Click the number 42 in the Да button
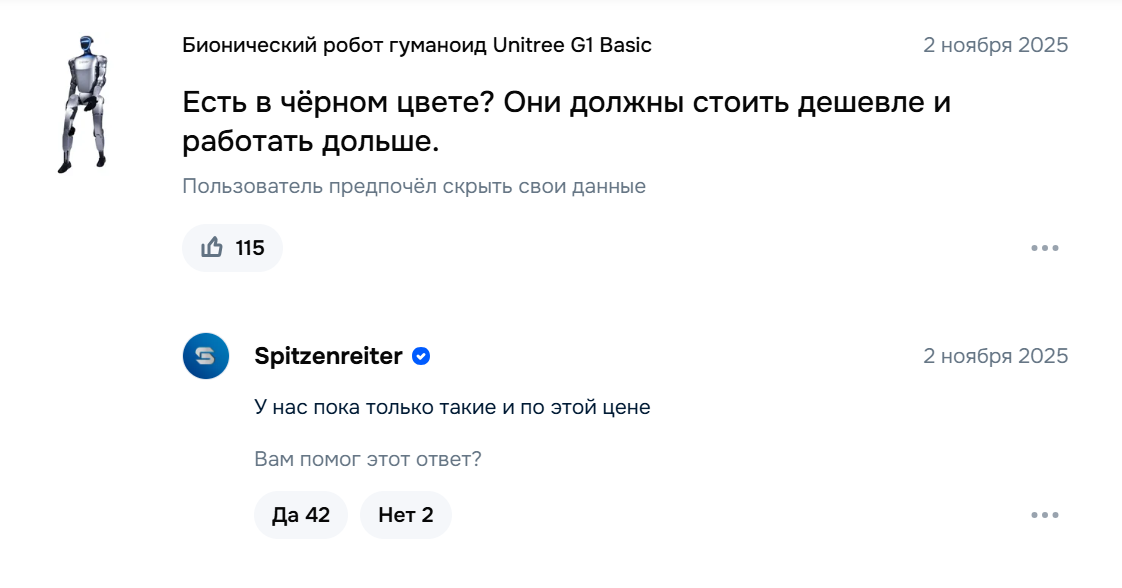 pyautogui.click(x=318, y=515)
